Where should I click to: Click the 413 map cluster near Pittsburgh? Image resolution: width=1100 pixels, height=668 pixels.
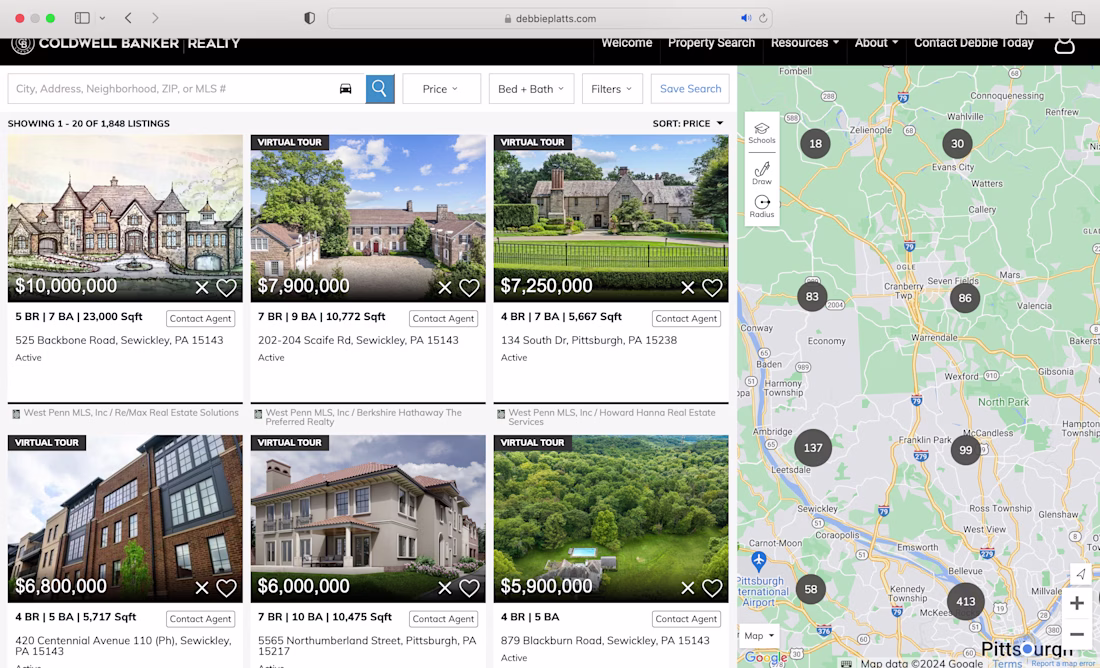[x=965, y=601]
